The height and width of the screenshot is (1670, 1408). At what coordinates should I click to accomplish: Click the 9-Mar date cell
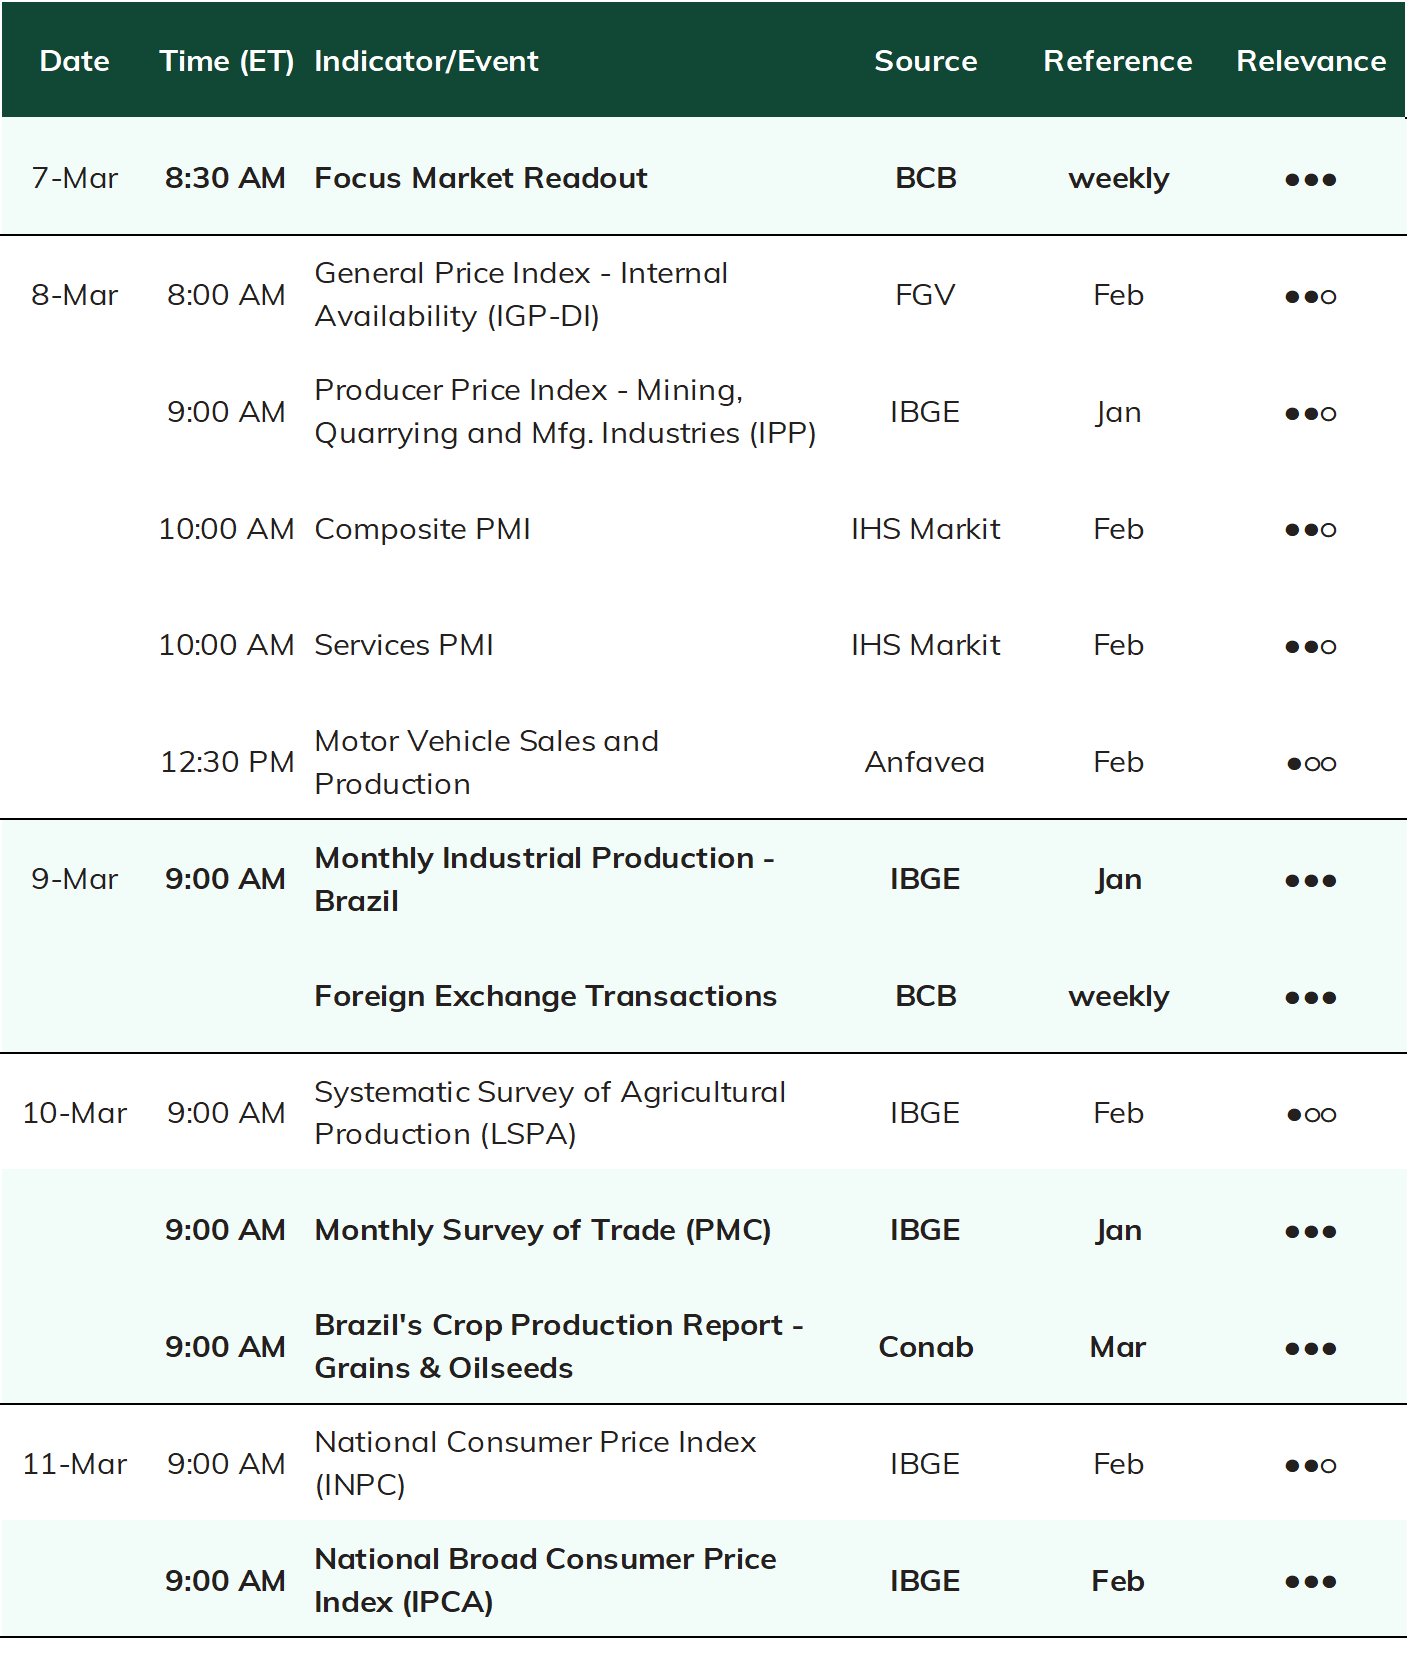click(x=75, y=879)
